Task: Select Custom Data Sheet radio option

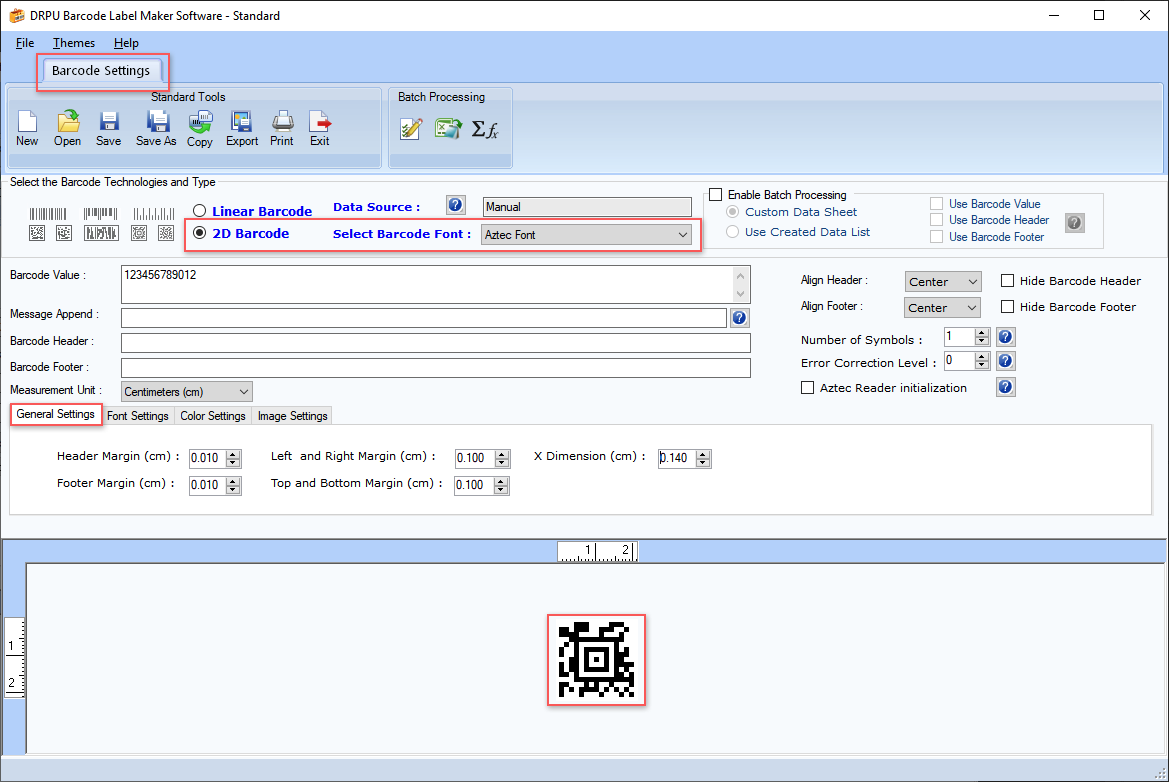Action: click(732, 212)
